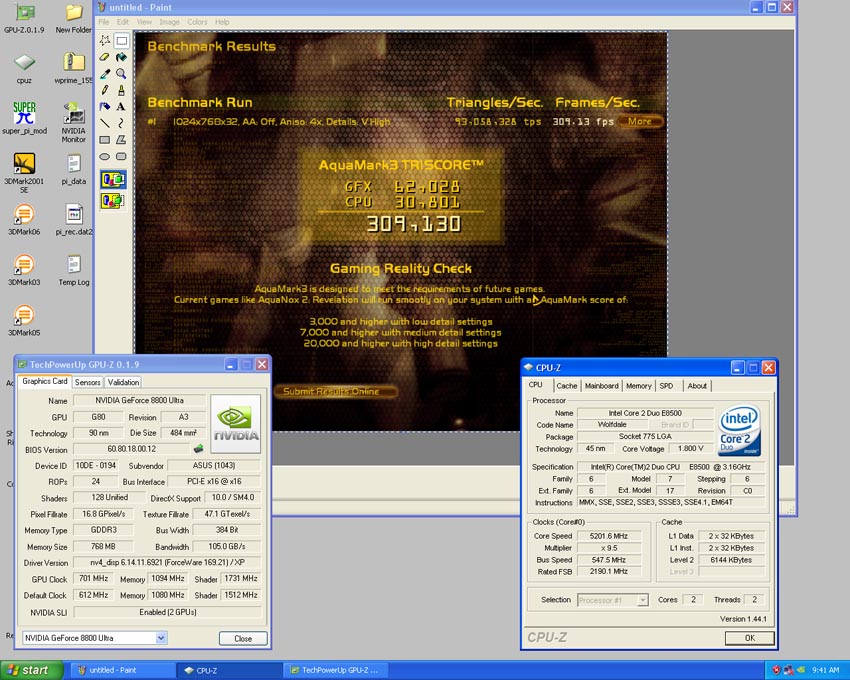Select the Pencil tool in Paint
The width and height of the screenshot is (850, 680).
(105, 90)
